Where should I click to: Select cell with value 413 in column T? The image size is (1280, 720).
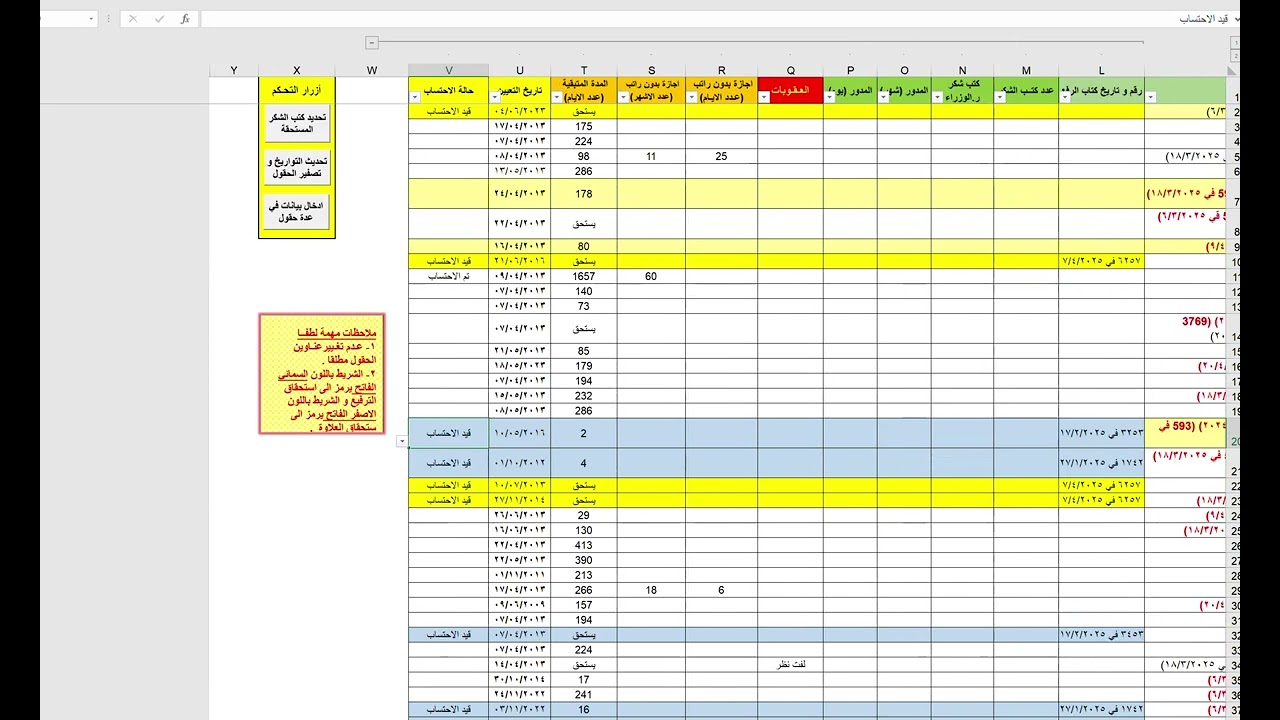coord(584,546)
